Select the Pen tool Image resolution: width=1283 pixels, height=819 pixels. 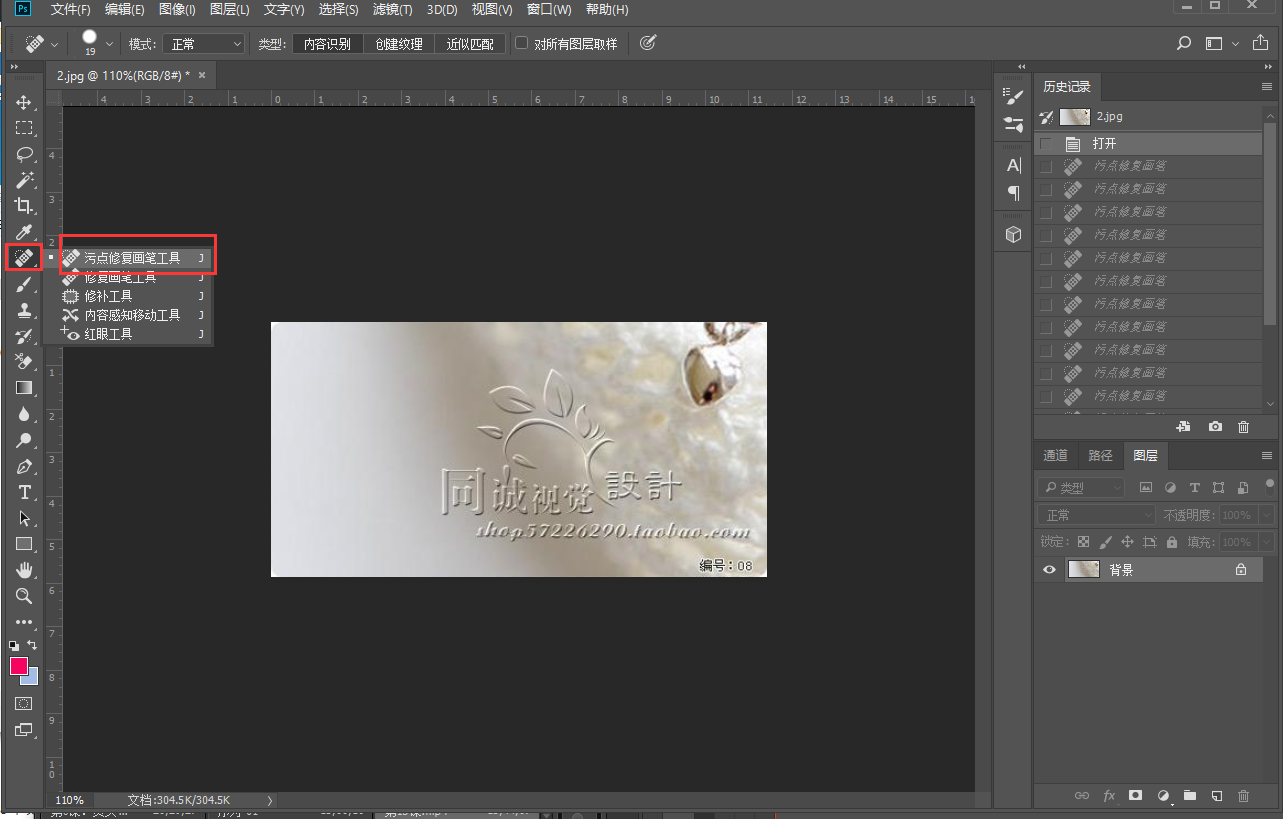coord(24,466)
